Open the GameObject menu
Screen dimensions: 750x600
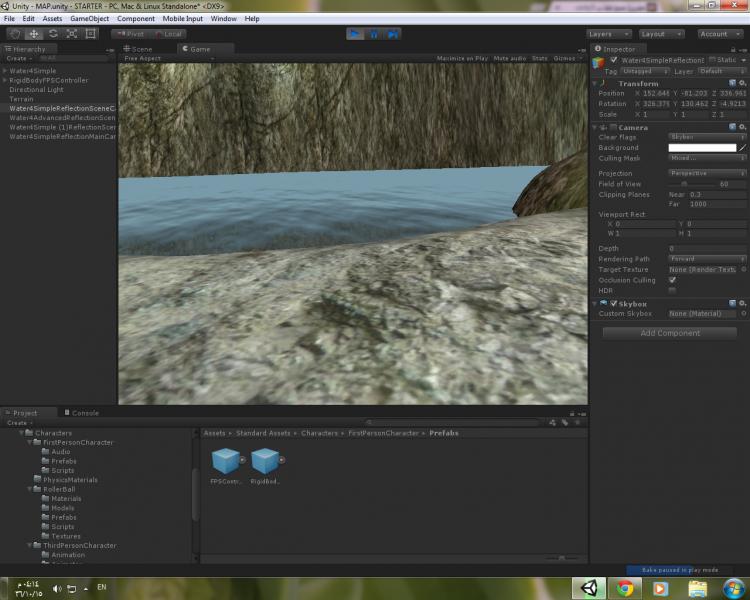[89, 18]
